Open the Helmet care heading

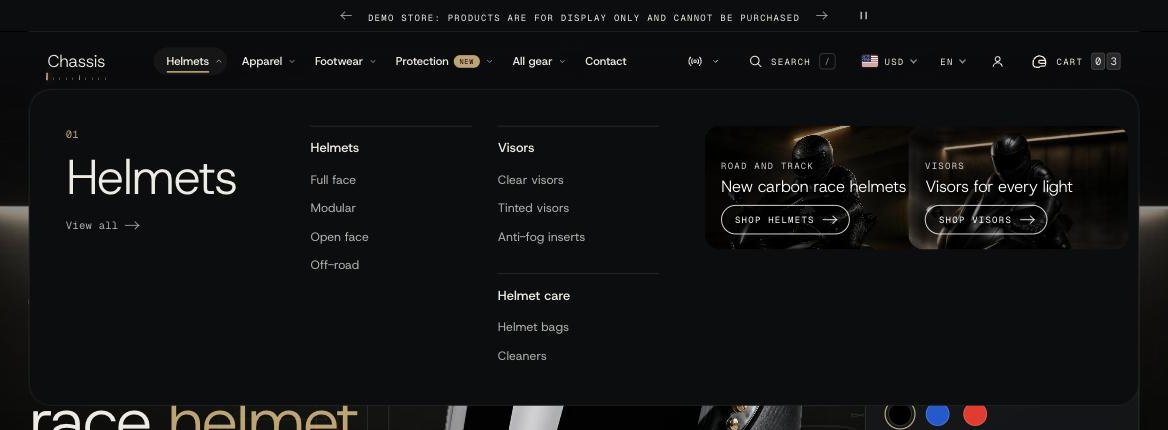click(x=533, y=296)
